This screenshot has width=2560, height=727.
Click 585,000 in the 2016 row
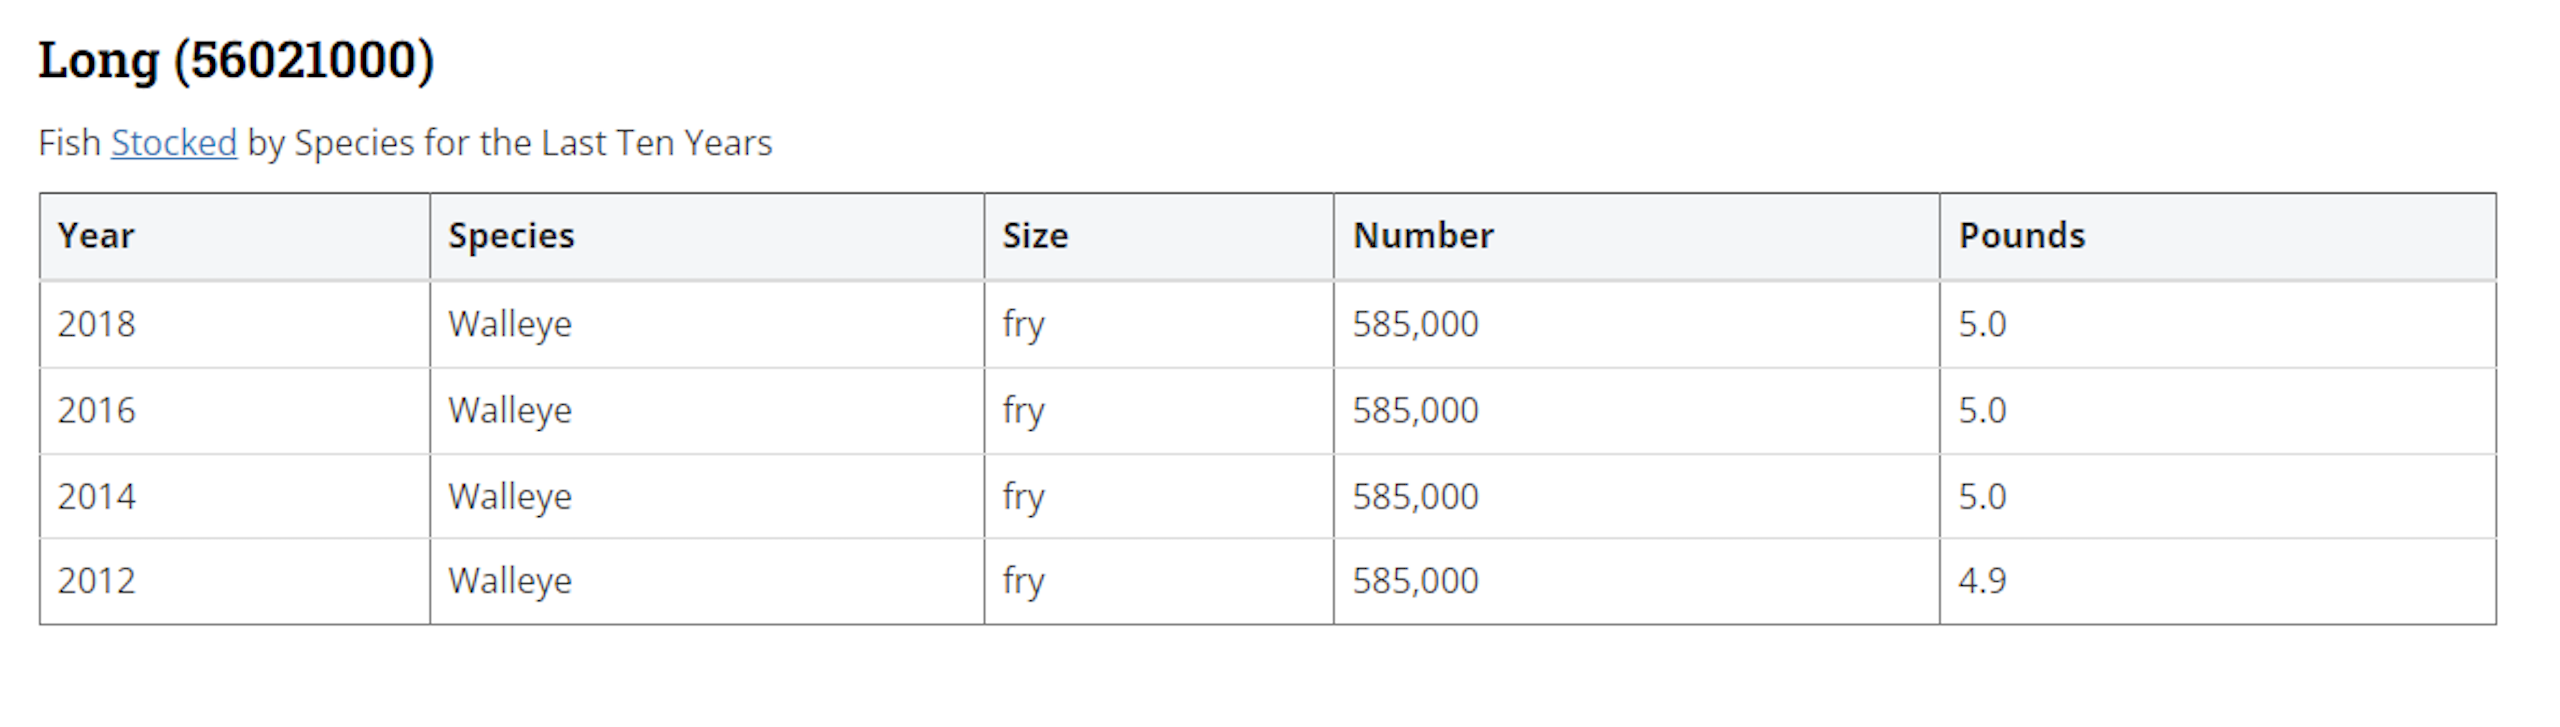[1415, 410]
